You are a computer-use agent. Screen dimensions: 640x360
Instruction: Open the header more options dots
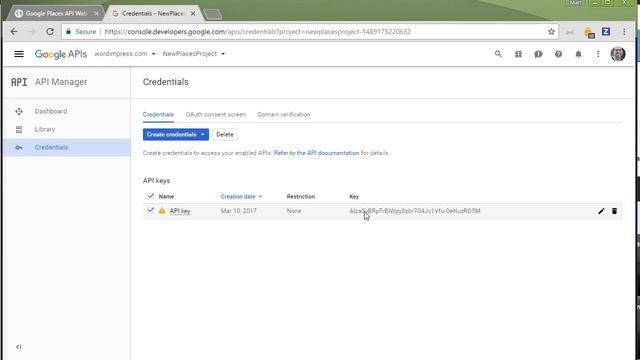(598, 54)
